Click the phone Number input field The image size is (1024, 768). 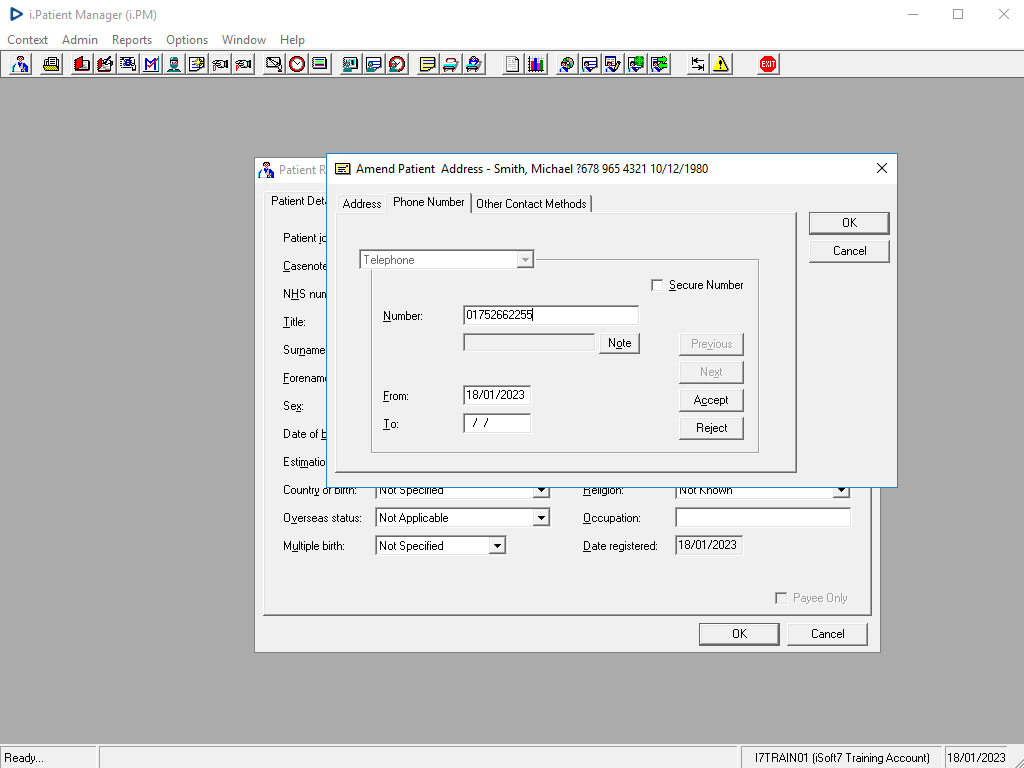[x=551, y=315]
